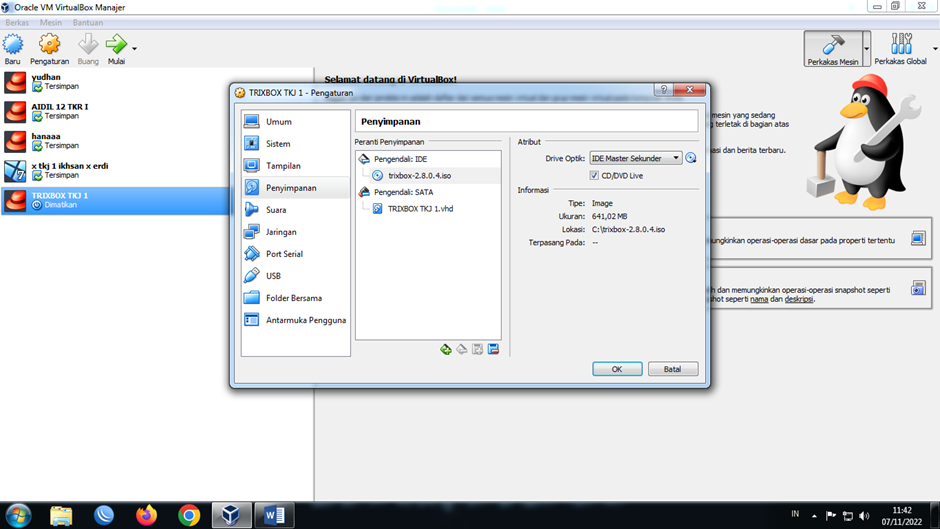Expand Perkakas Mesin dropdown arrow
The height and width of the screenshot is (529, 940).
[x=866, y=49]
